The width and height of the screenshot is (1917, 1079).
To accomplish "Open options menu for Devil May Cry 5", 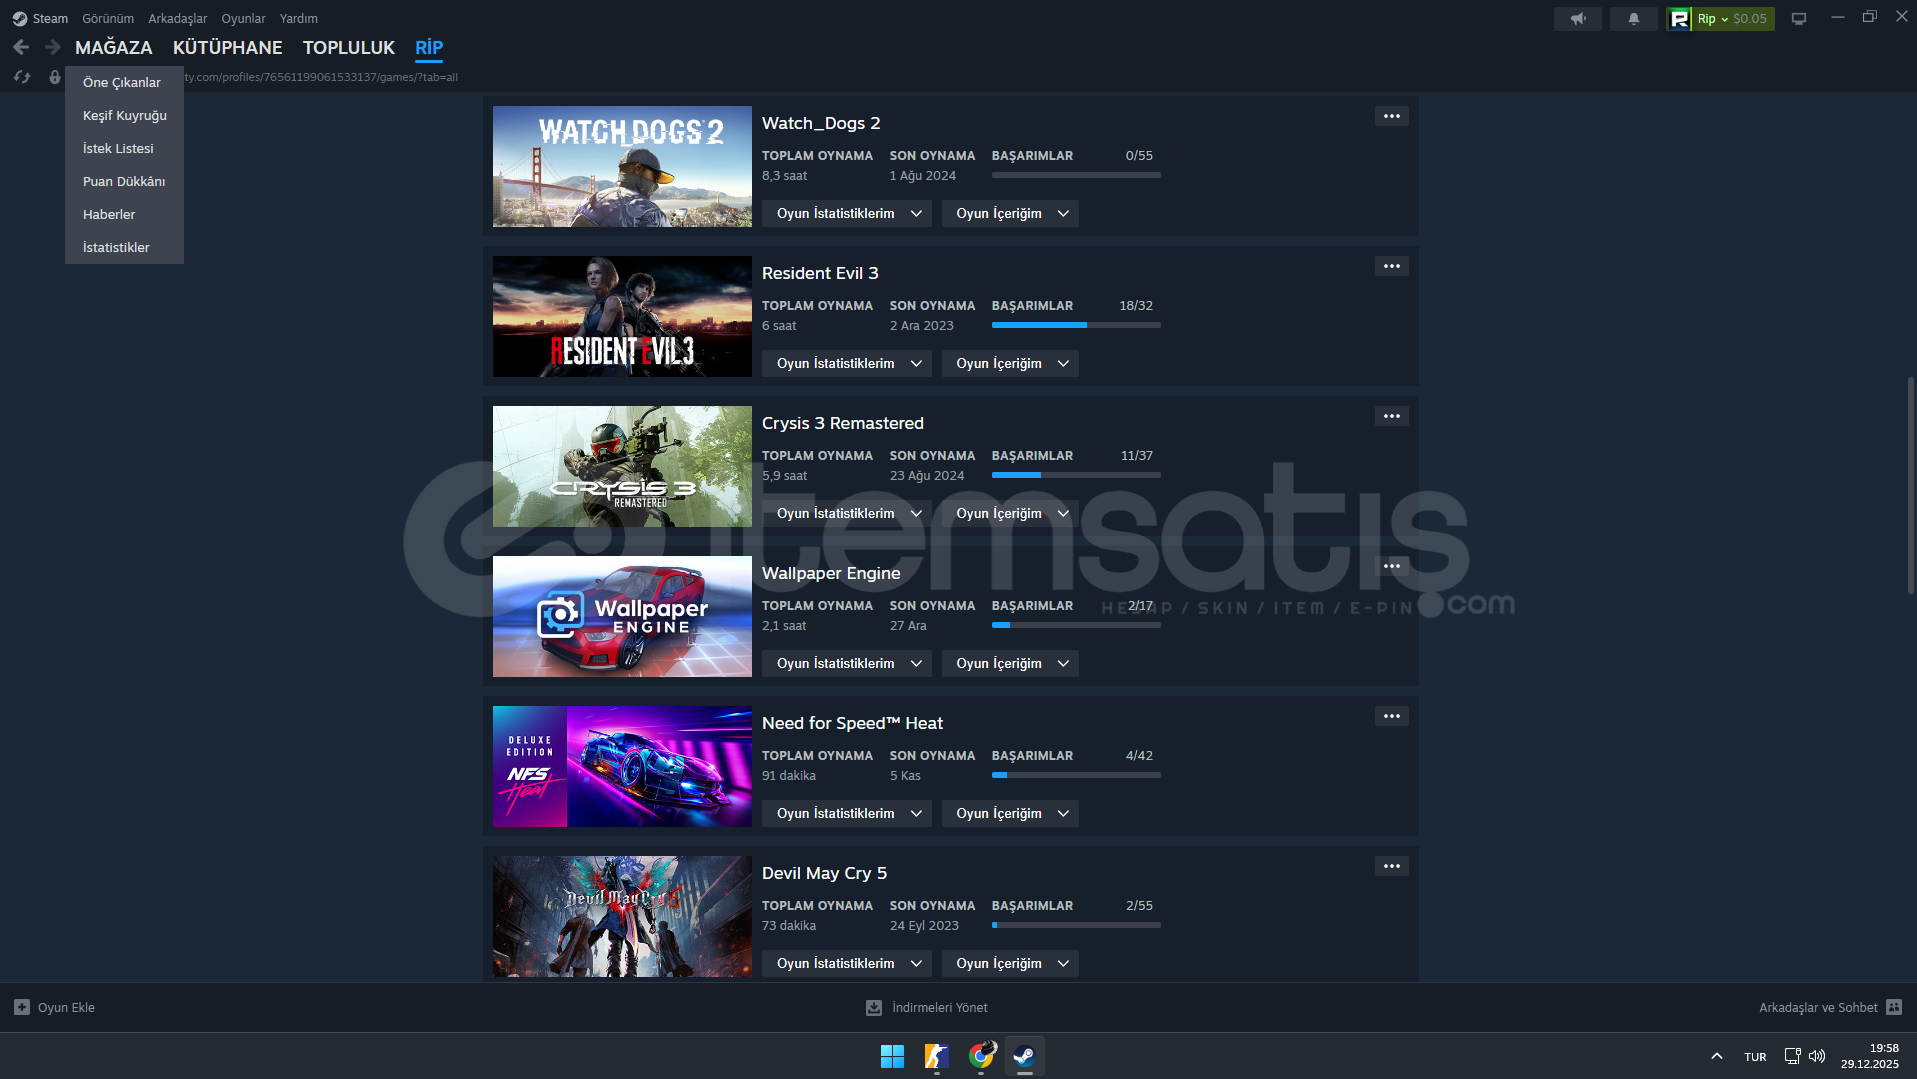I will [x=1392, y=866].
